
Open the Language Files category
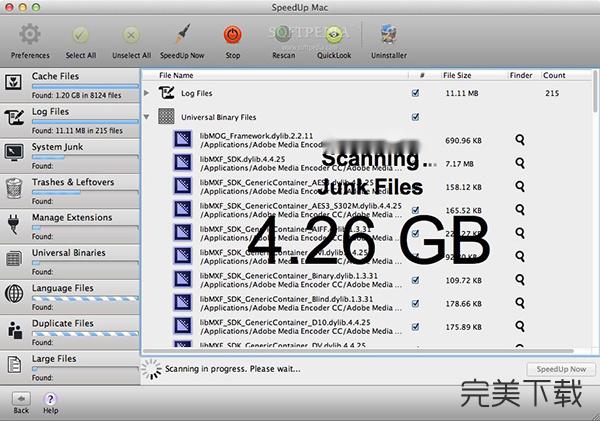coord(70,297)
